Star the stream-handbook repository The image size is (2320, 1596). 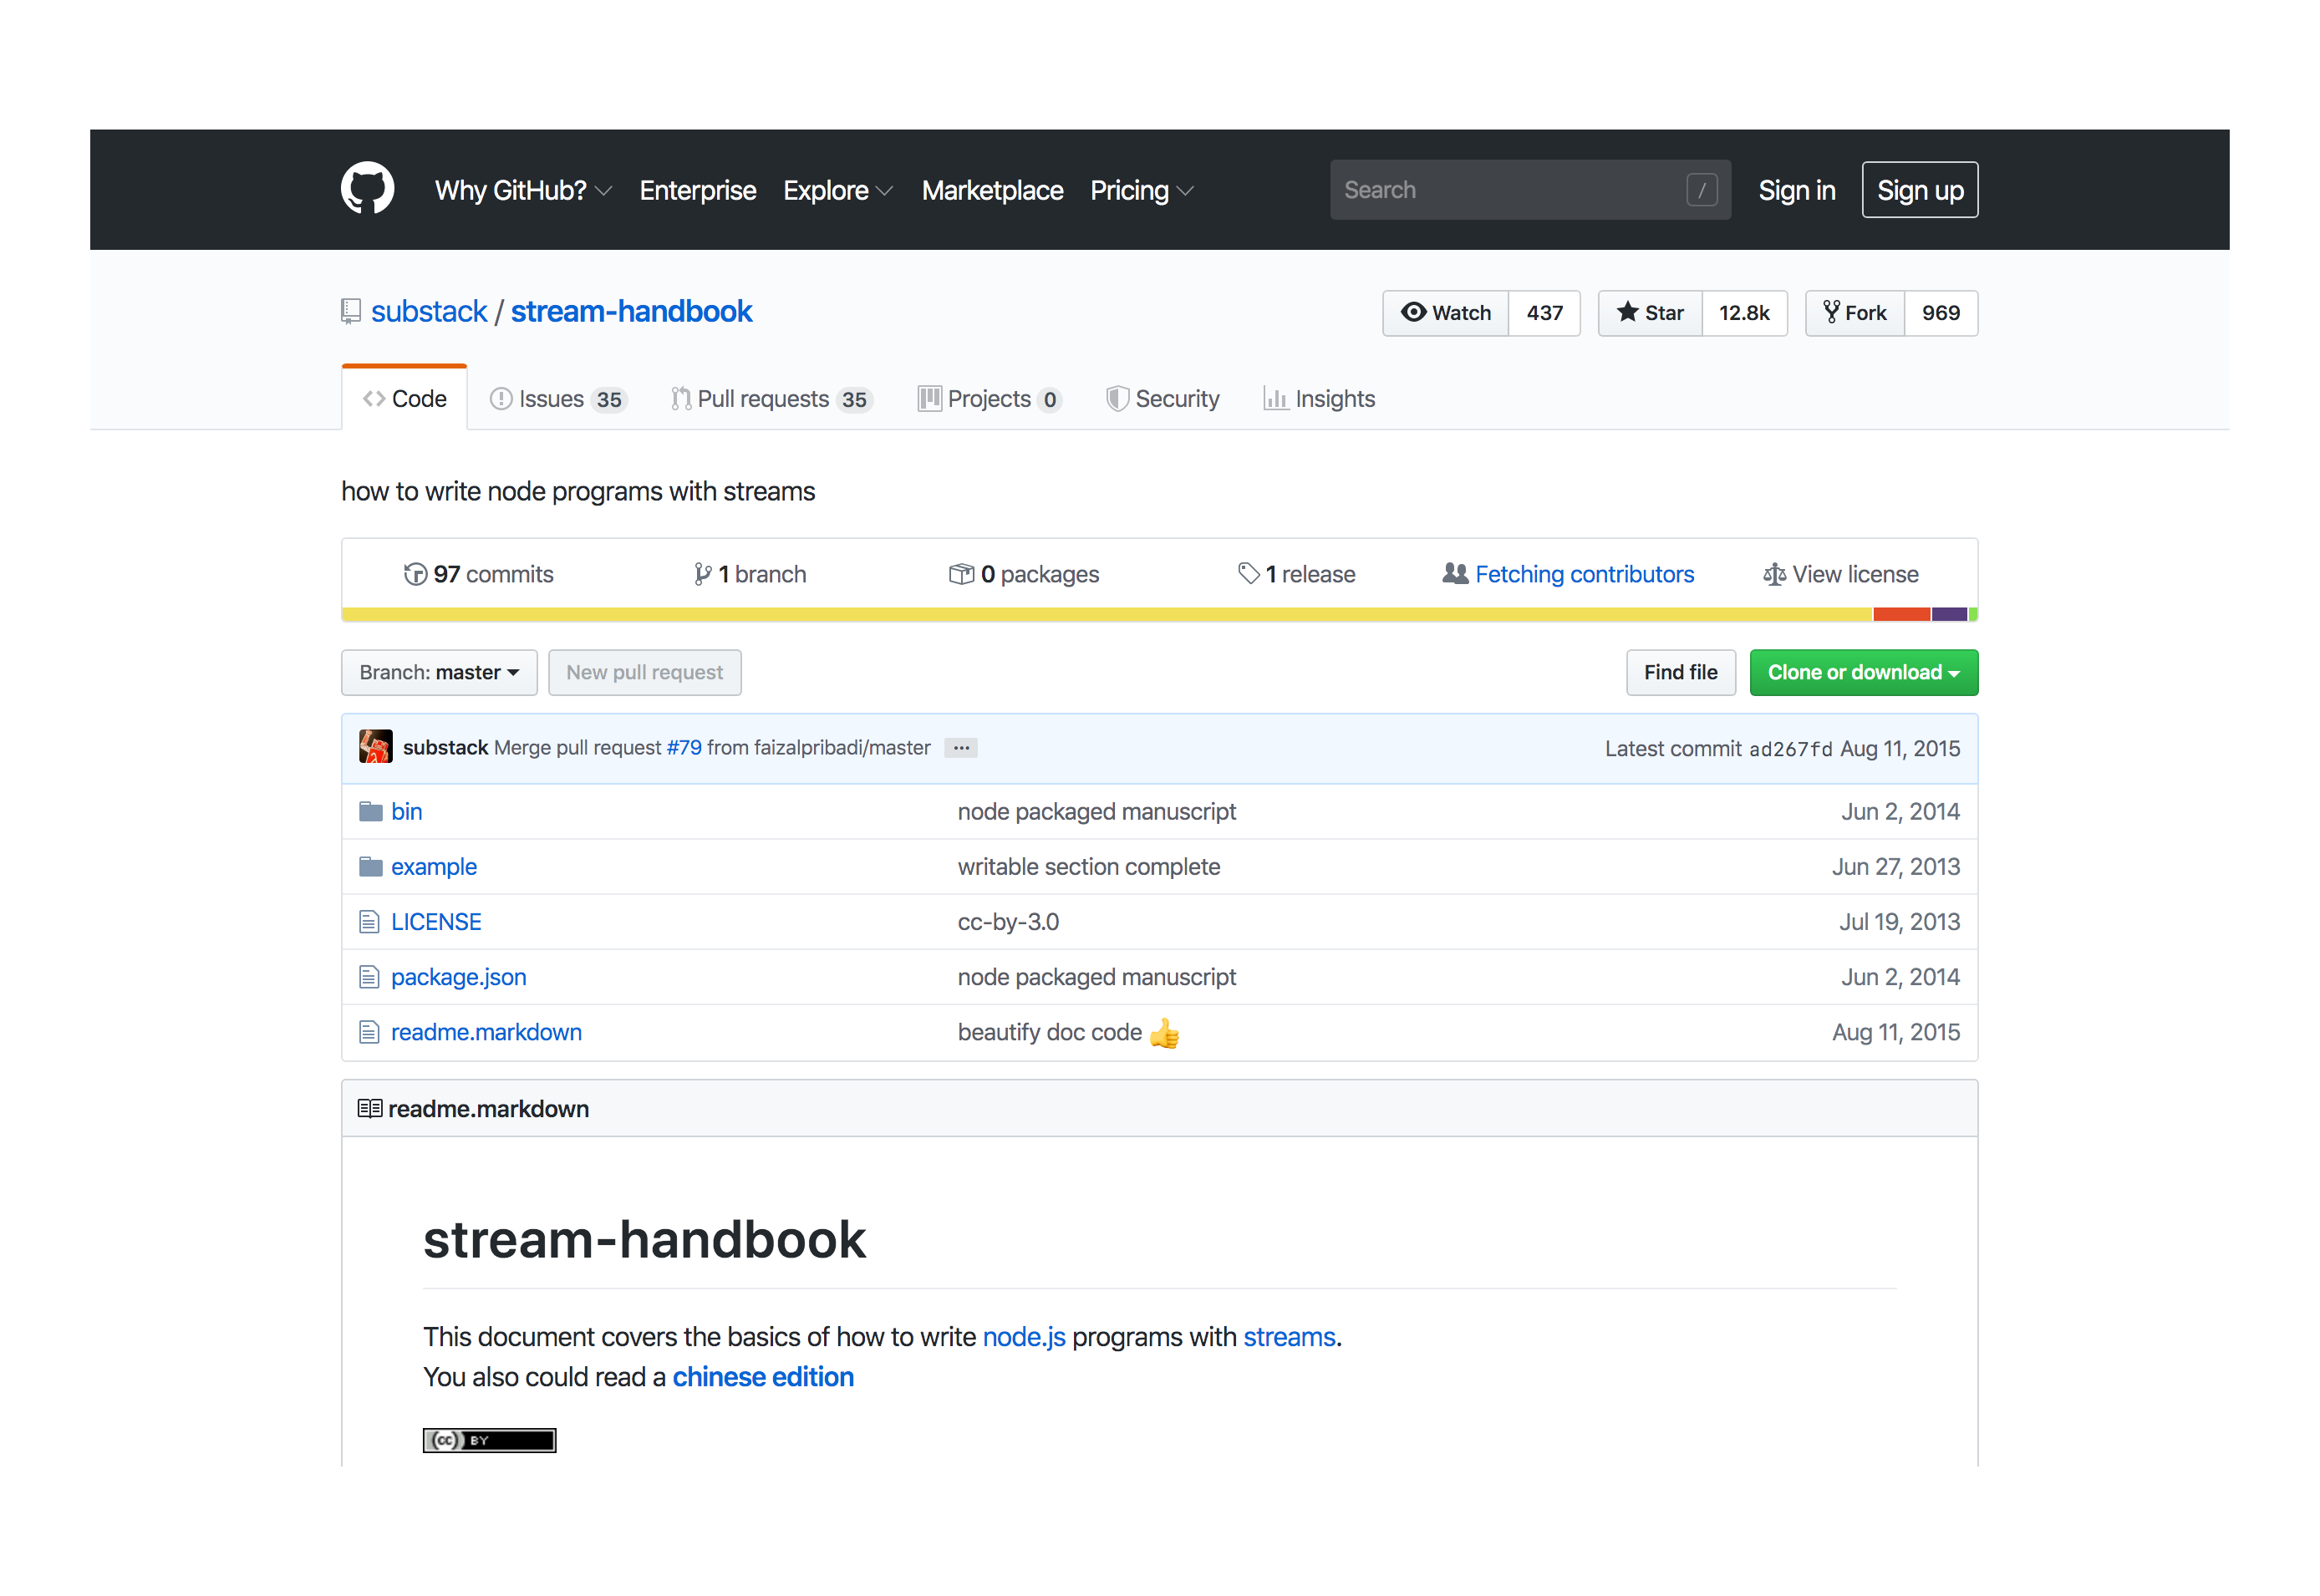pyautogui.click(x=1650, y=313)
